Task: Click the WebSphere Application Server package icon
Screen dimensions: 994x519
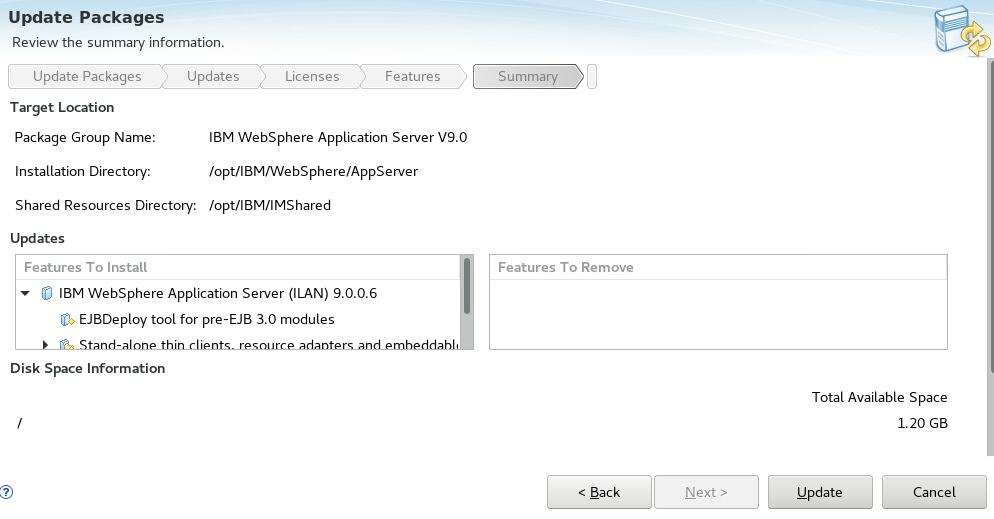Action: point(46,293)
